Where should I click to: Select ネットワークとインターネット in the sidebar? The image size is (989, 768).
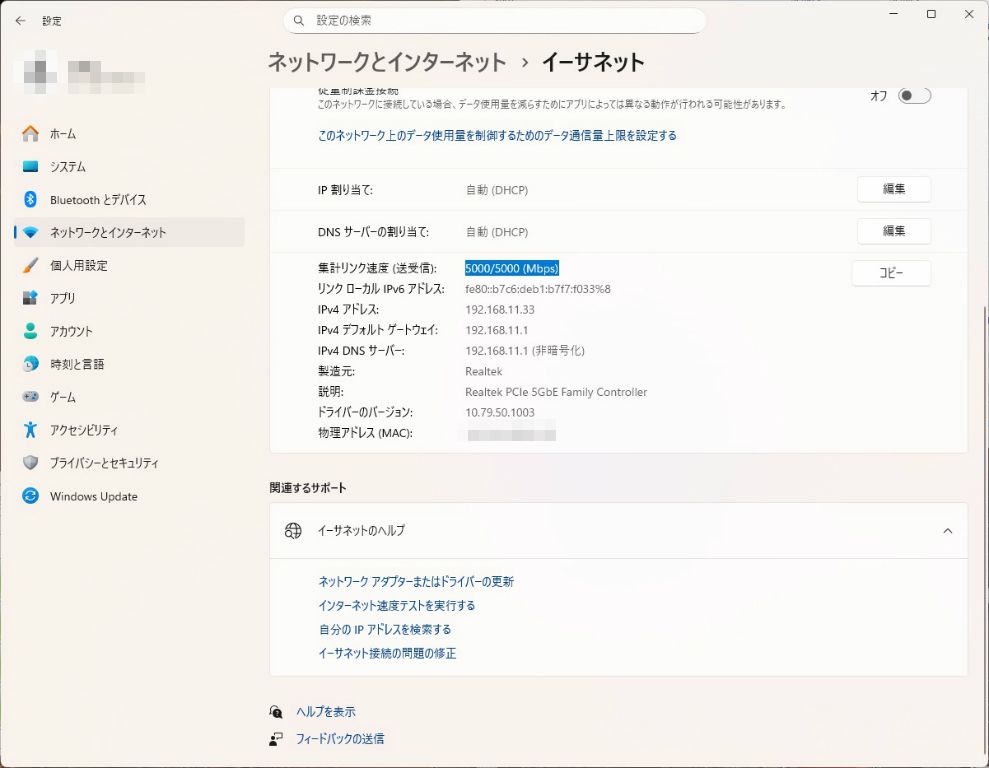(x=108, y=233)
